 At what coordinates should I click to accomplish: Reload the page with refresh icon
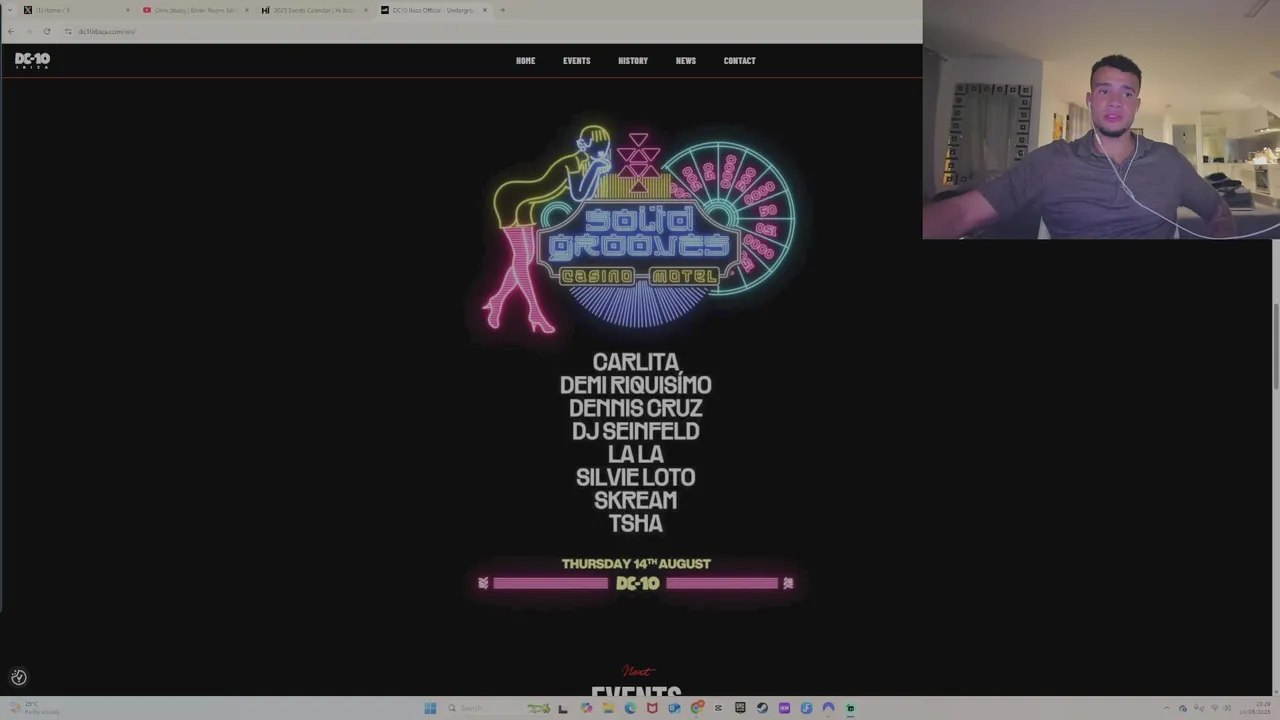click(x=47, y=31)
